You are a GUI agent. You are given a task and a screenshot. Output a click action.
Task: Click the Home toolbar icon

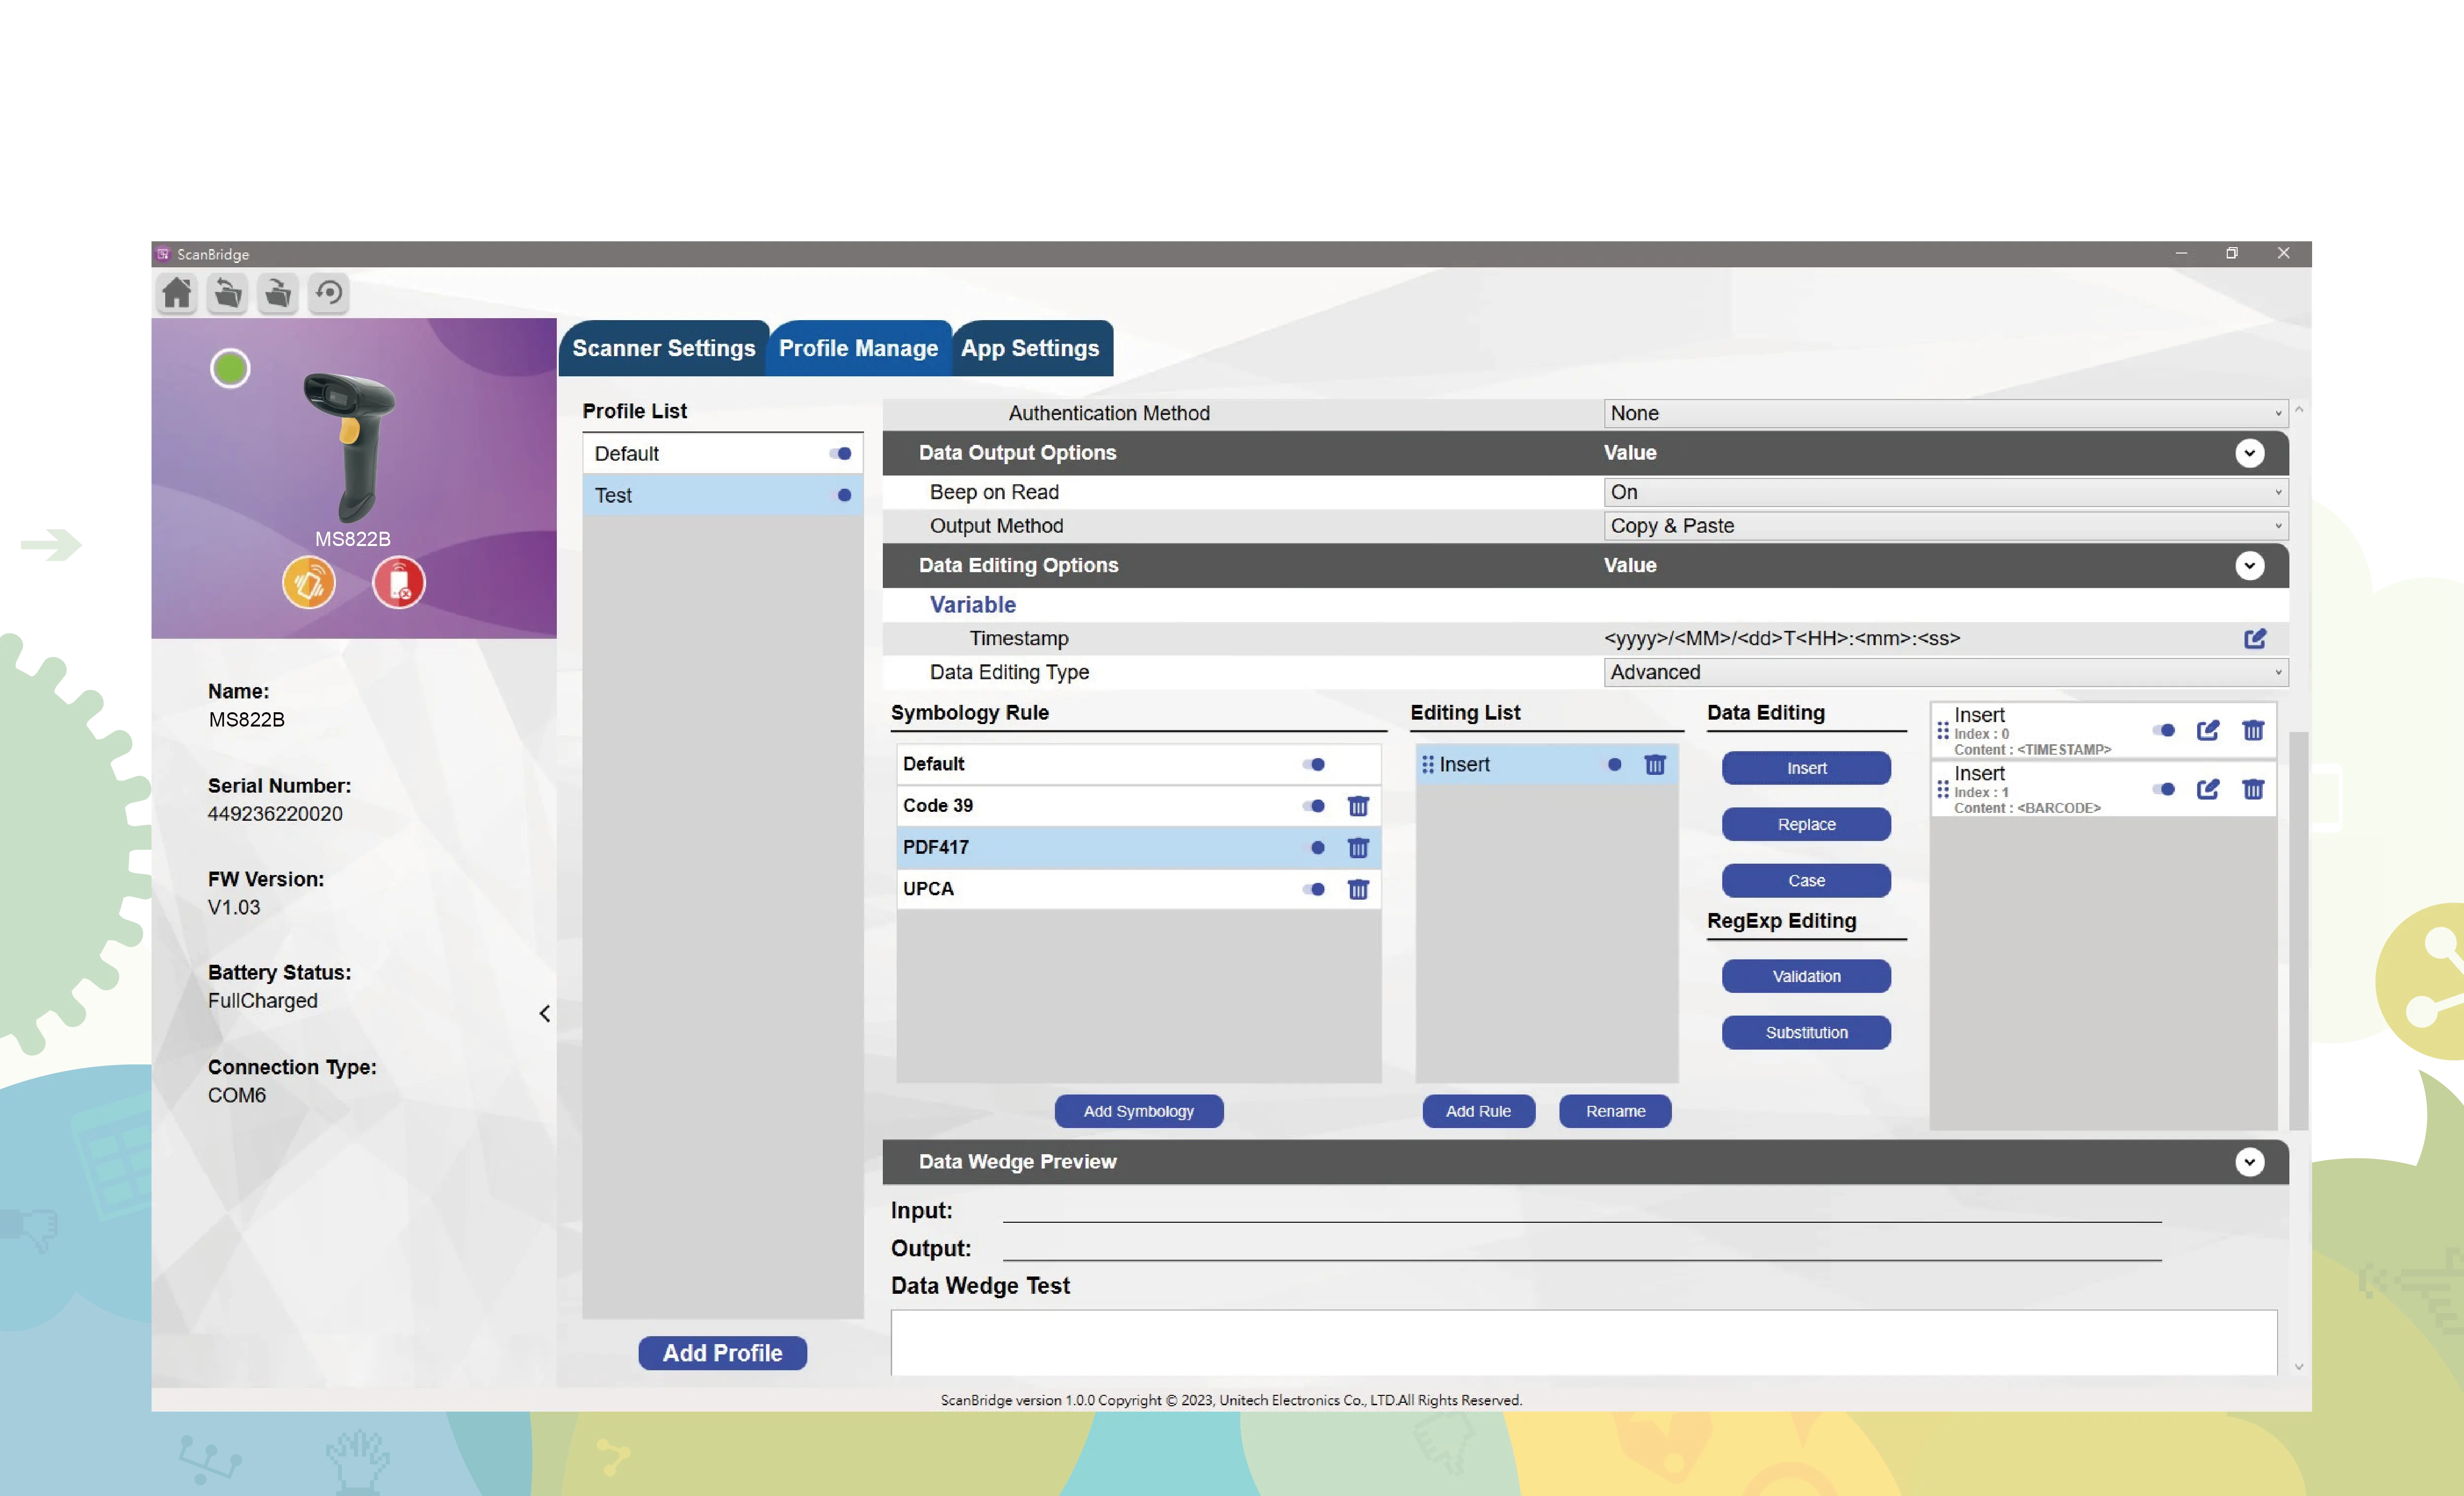click(x=177, y=293)
